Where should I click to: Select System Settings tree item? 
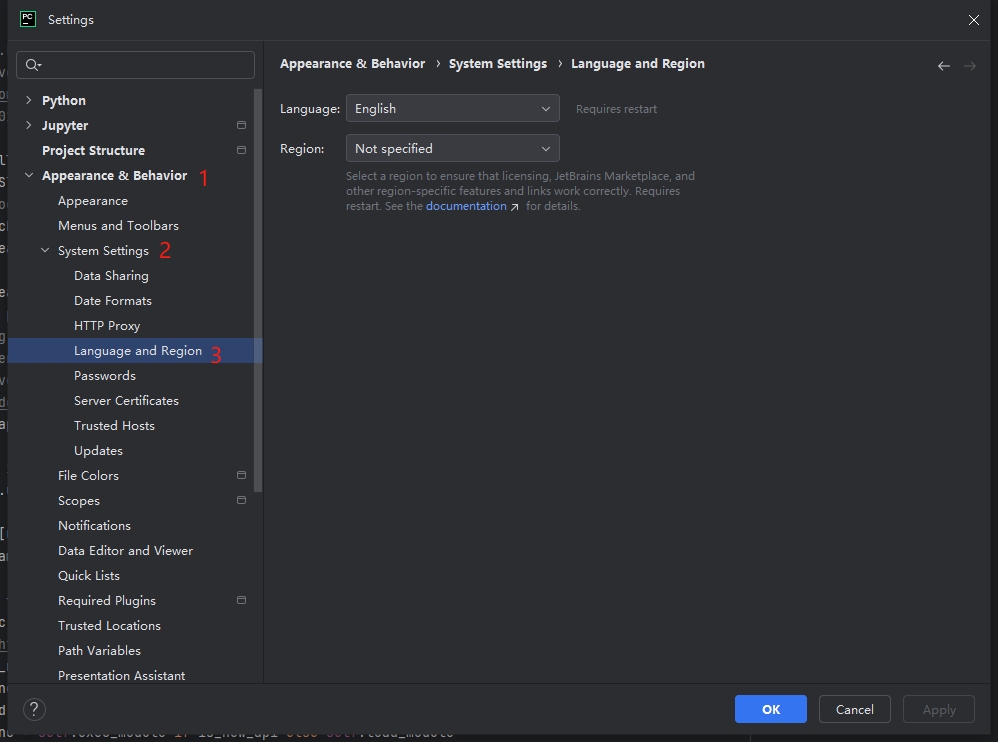coord(103,251)
